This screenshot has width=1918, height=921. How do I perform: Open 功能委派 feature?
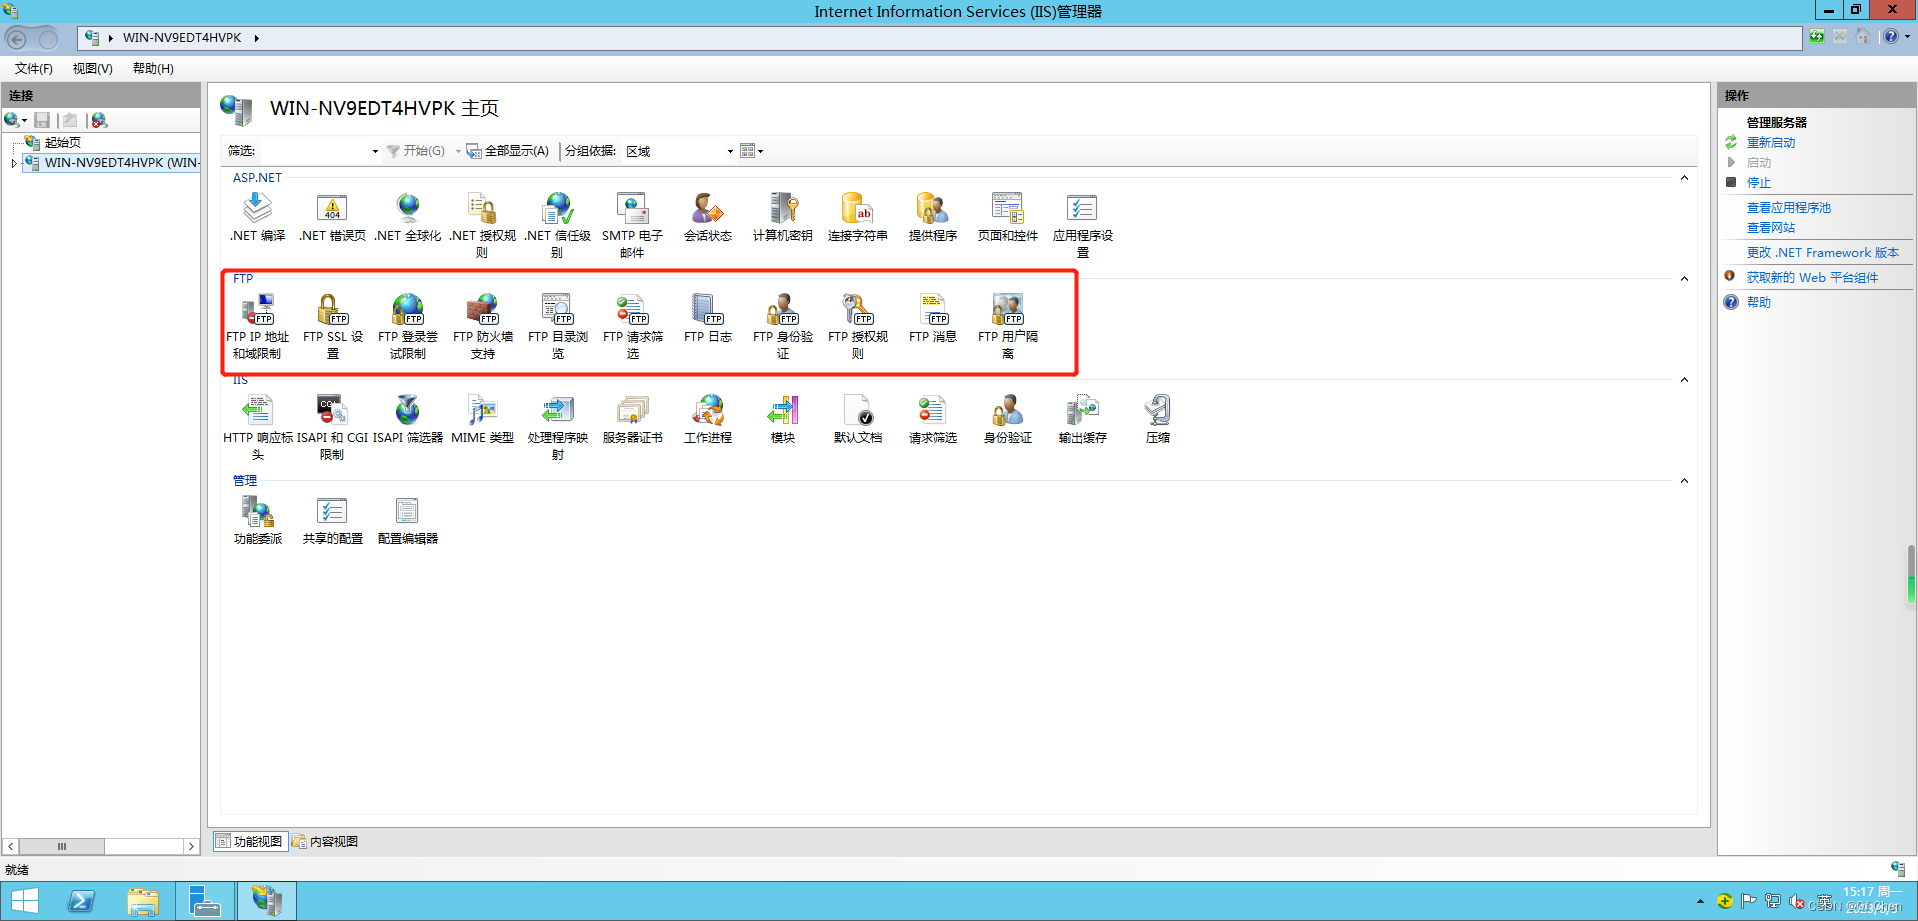[x=258, y=520]
